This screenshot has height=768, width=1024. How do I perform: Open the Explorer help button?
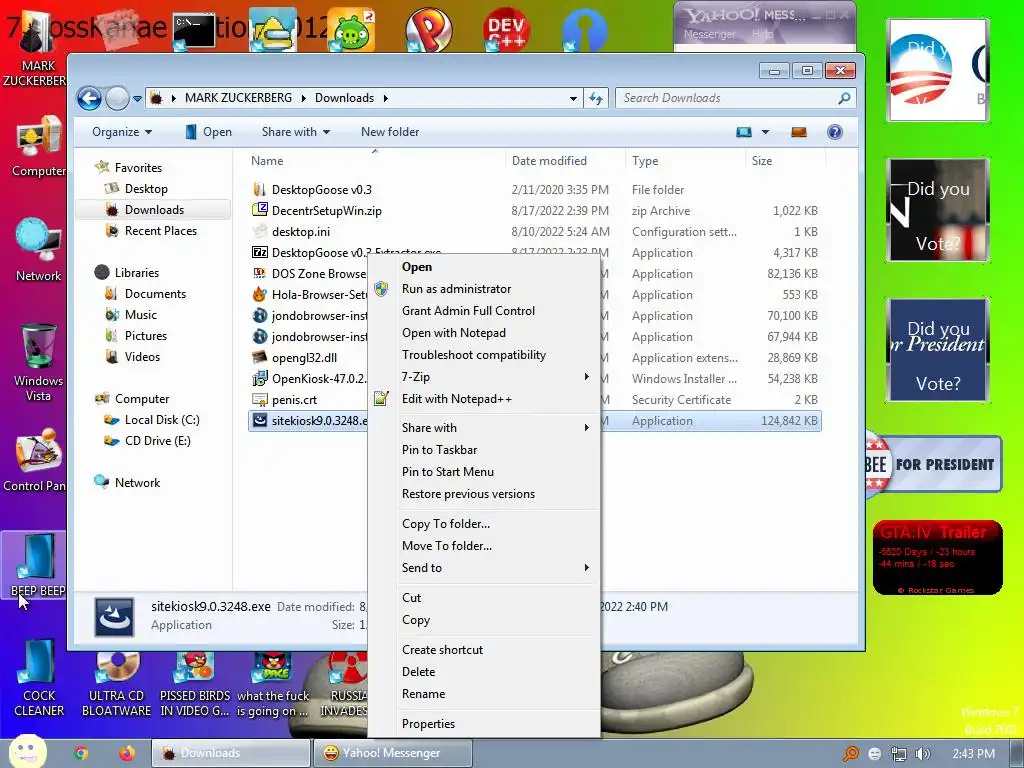tap(834, 132)
